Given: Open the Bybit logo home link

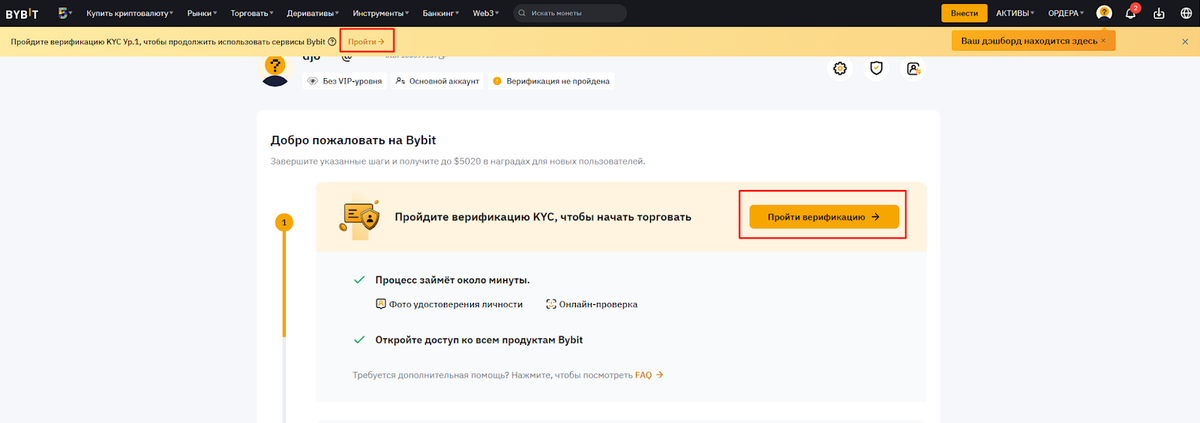Looking at the screenshot, I should [22, 13].
